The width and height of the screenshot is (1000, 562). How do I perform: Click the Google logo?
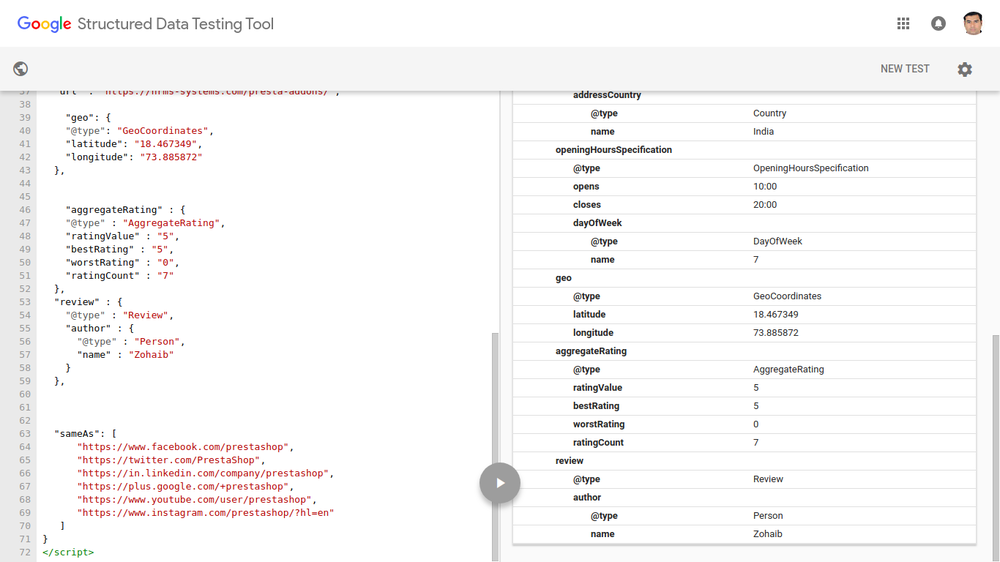tap(44, 24)
